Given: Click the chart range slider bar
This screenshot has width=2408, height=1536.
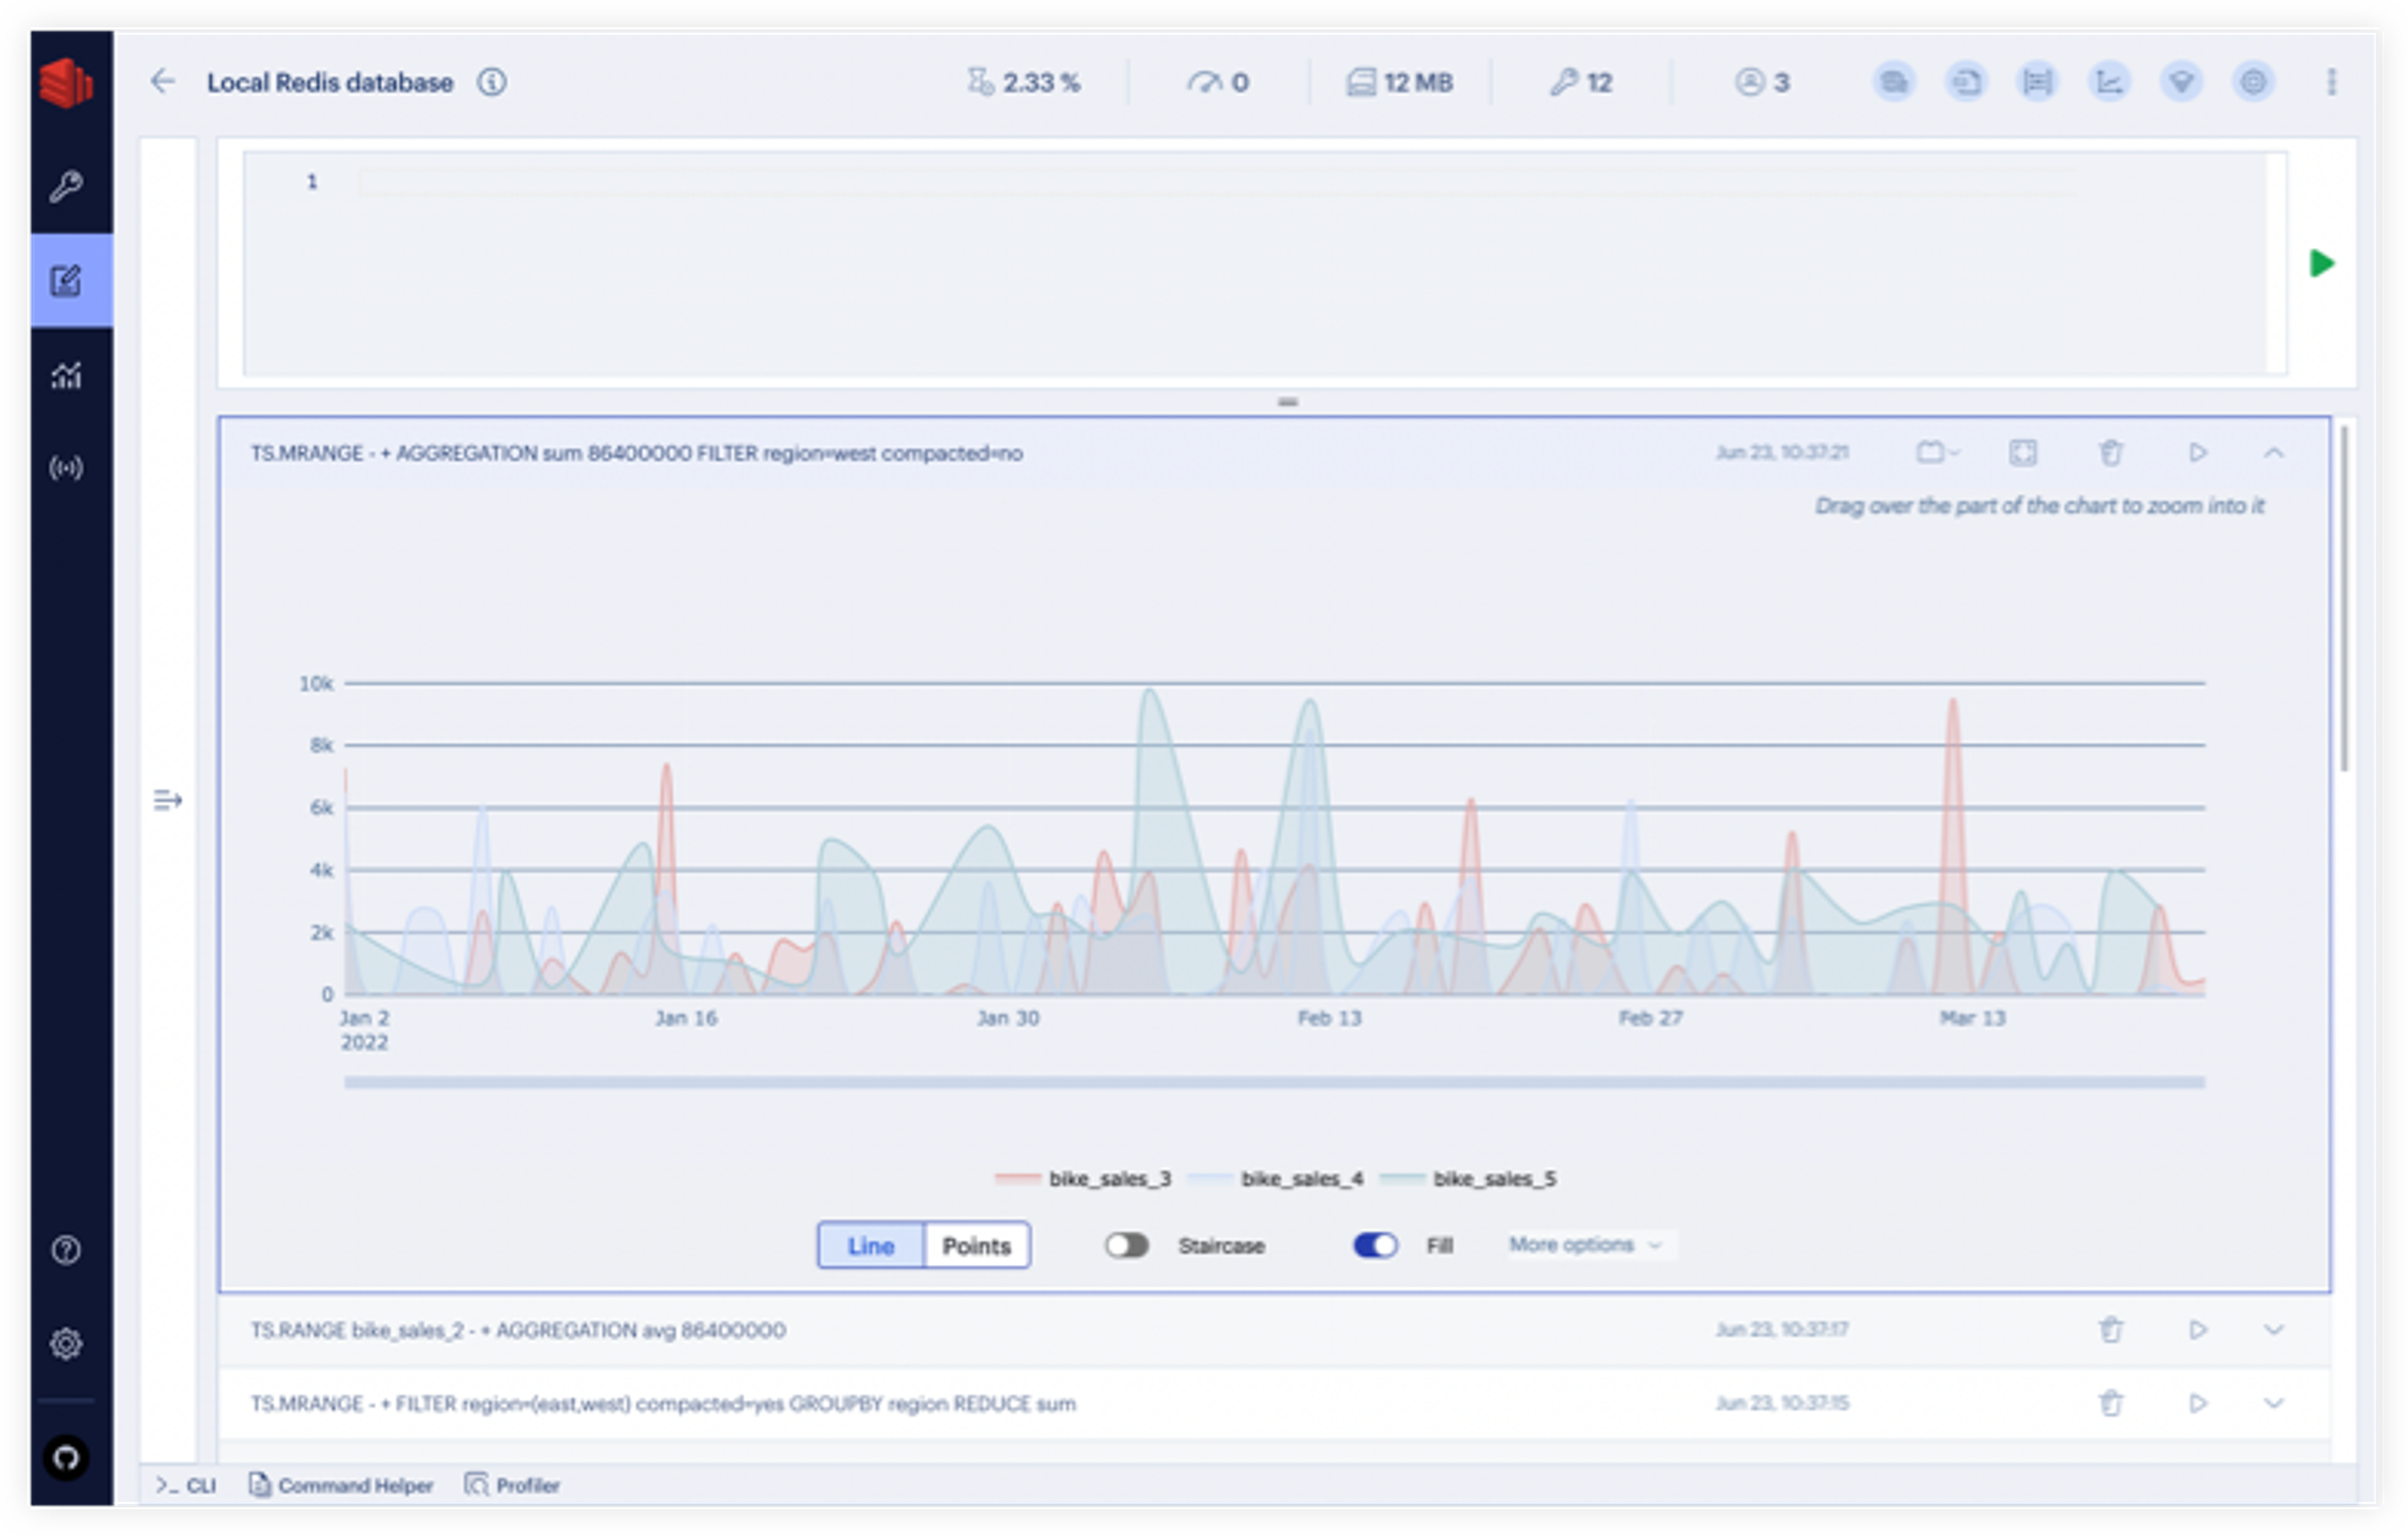Looking at the screenshot, I should point(1274,1082).
